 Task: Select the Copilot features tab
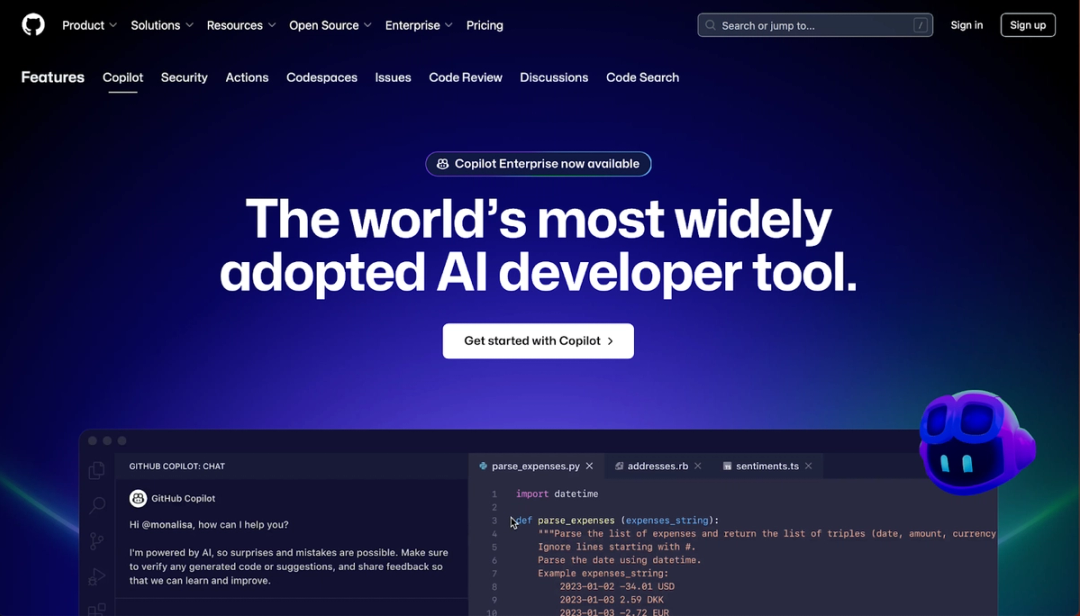pos(123,78)
